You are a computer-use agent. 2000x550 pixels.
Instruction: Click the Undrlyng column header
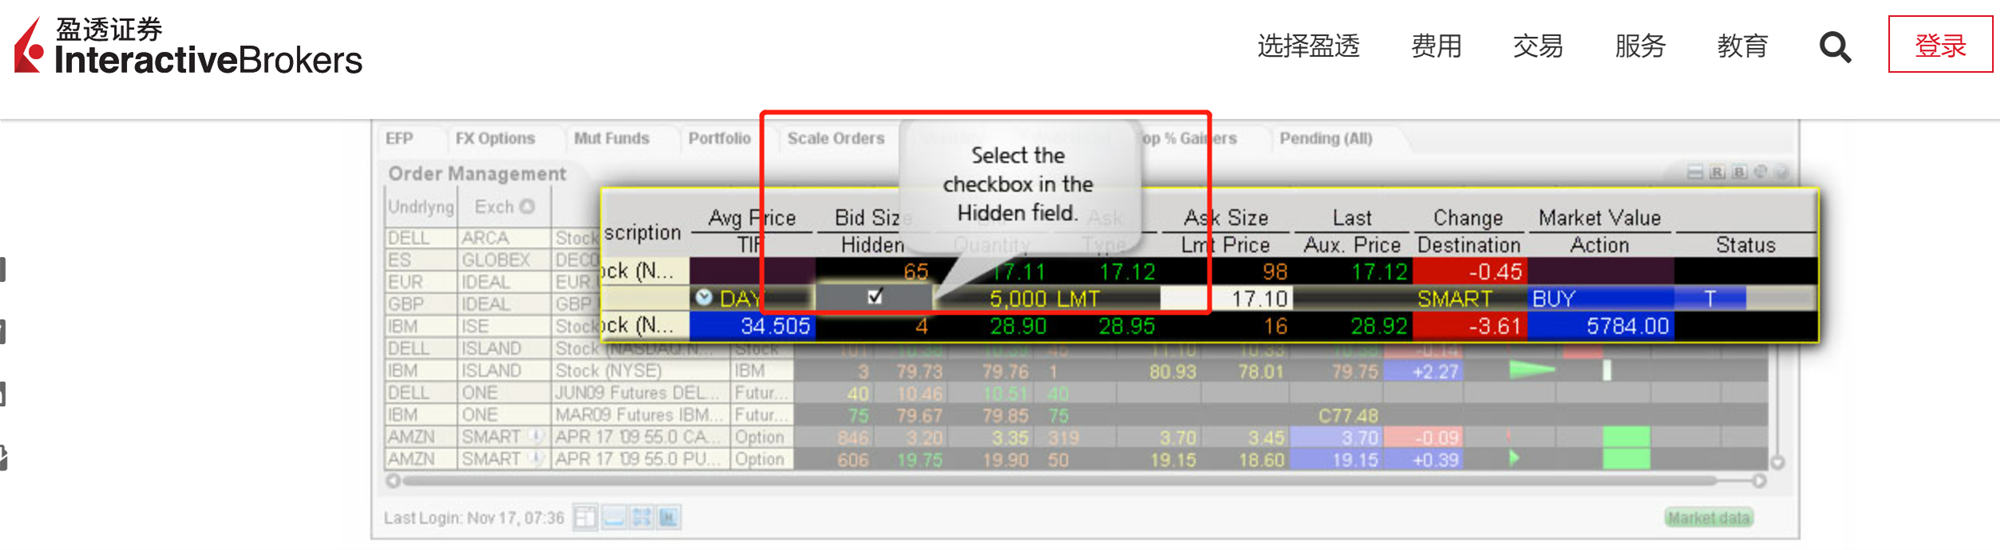click(x=421, y=207)
